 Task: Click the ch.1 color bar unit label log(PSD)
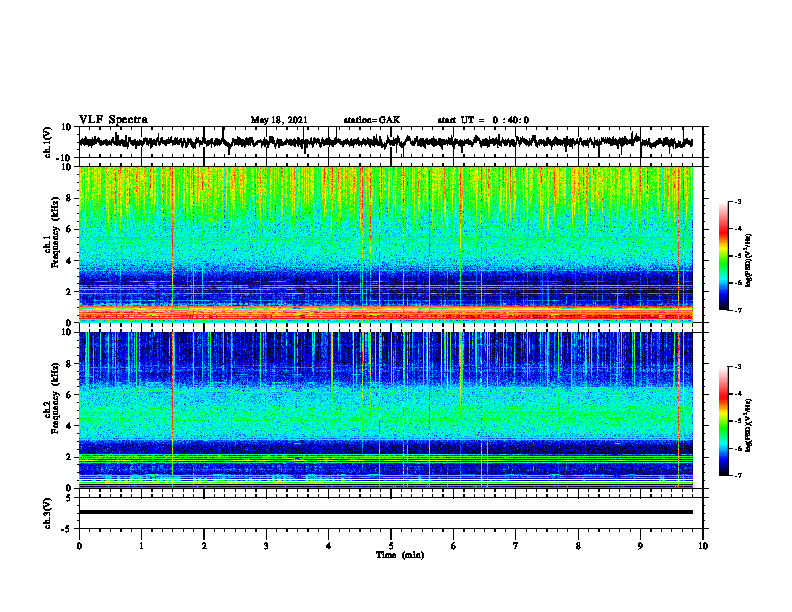(x=749, y=261)
